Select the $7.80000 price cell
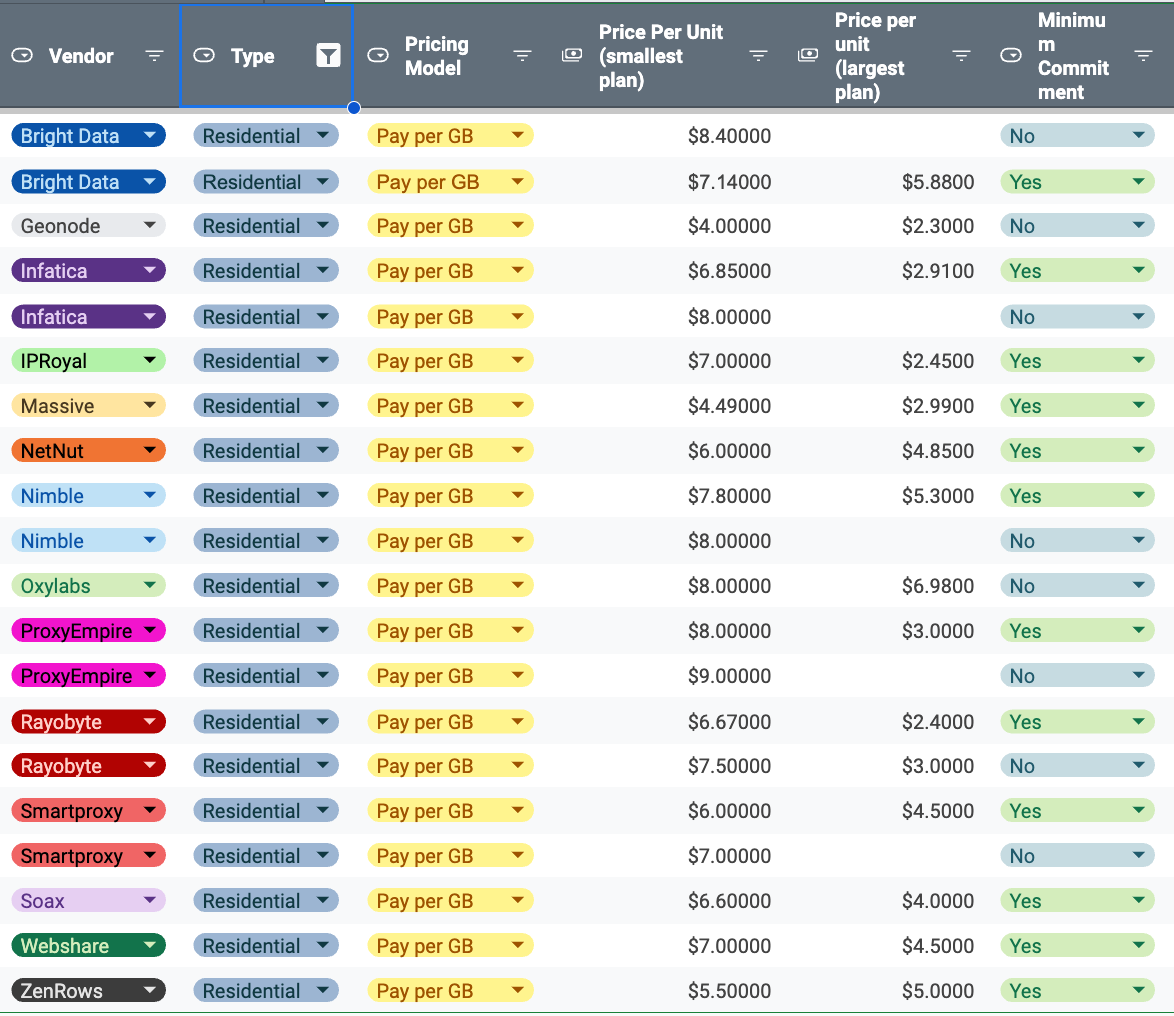 click(729, 496)
